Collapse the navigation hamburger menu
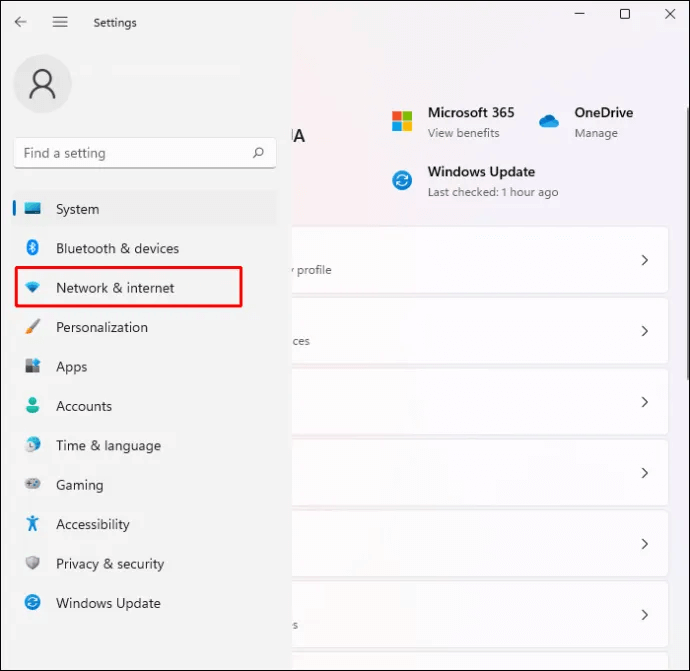This screenshot has height=671, width=690. coord(60,22)
